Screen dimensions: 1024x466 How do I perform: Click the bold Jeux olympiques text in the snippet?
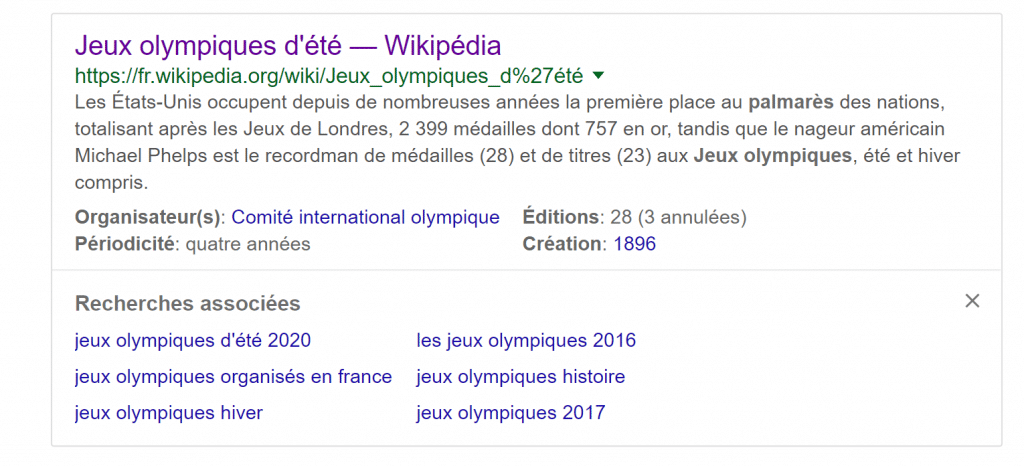tap(773, 157)
